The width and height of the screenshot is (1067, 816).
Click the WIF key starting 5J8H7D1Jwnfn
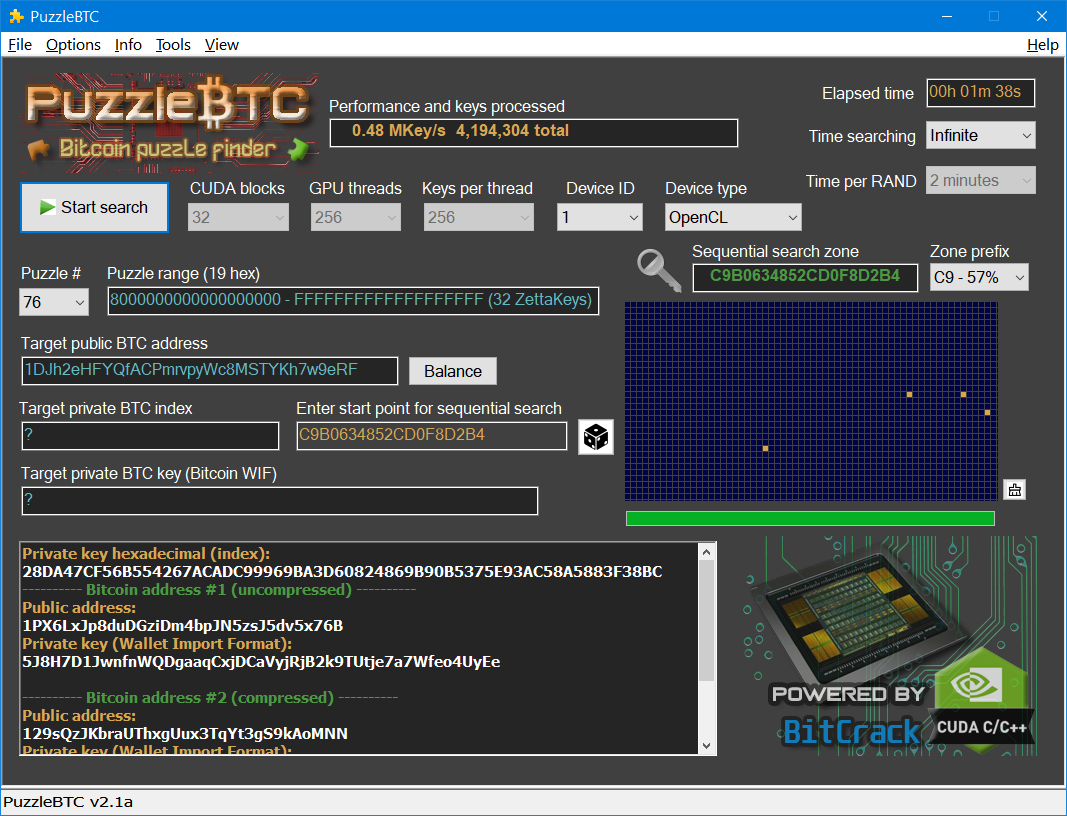[261, 662]
